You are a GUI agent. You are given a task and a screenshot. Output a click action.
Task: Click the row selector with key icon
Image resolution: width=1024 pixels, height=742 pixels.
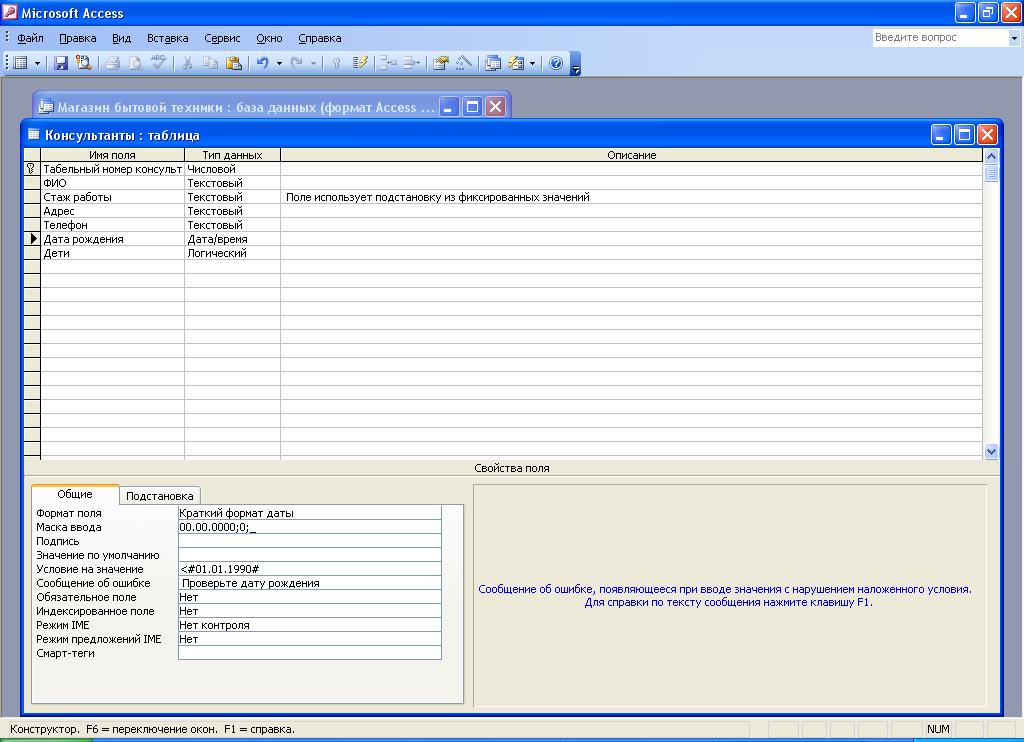(32, 169)
